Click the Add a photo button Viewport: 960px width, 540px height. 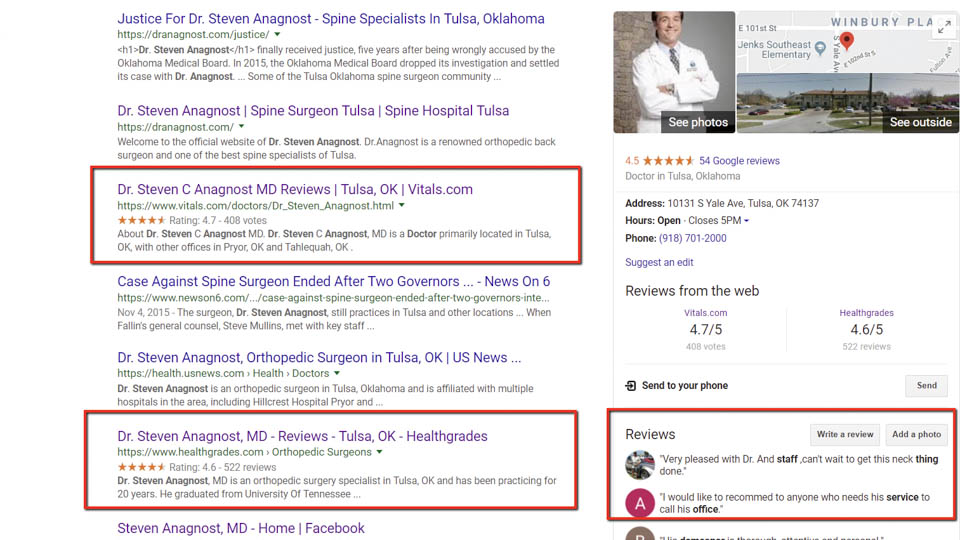[917, 435]
